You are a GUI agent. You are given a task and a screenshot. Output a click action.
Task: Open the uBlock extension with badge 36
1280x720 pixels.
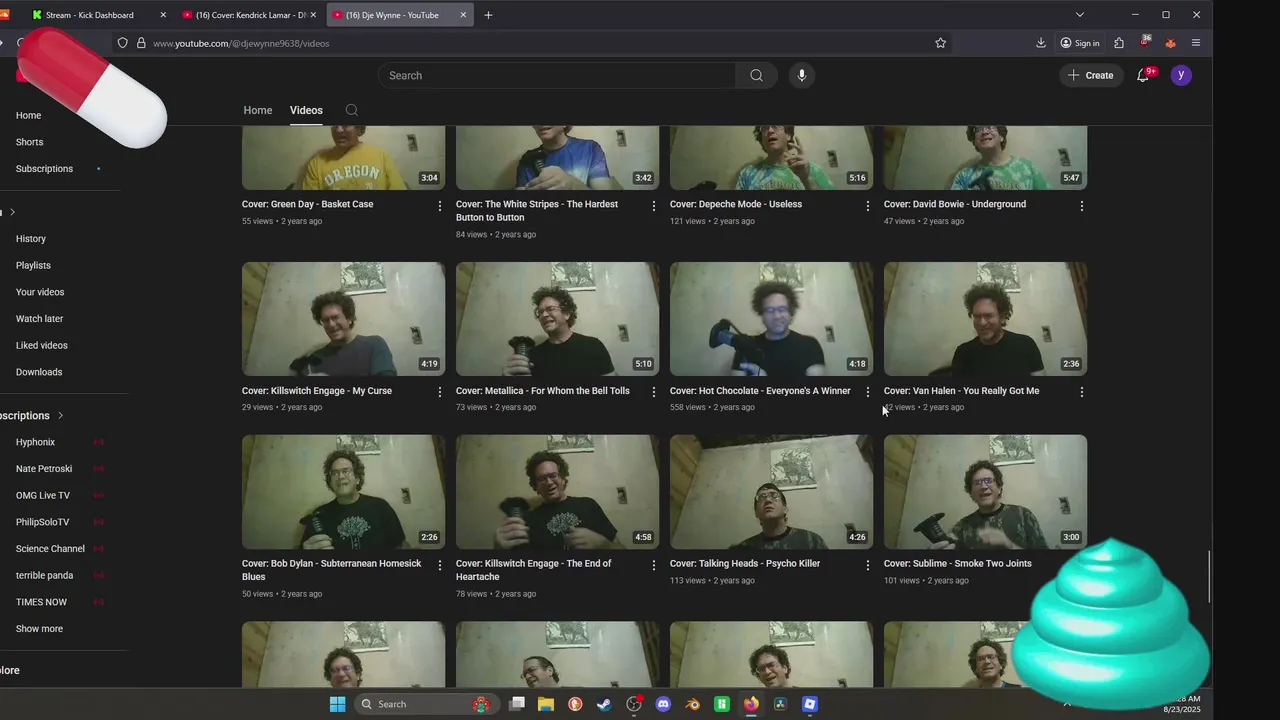pos(1145,43)
